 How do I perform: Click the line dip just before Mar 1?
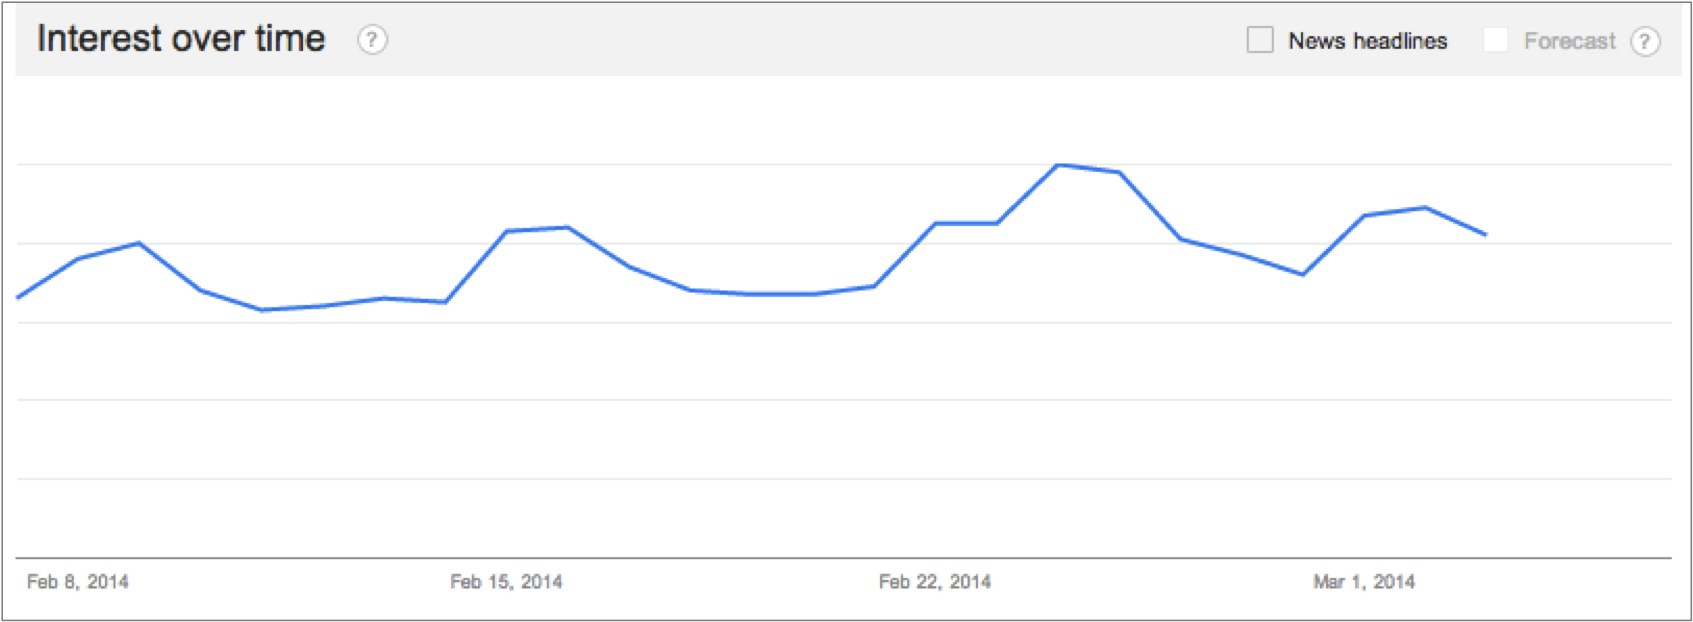1303,275
